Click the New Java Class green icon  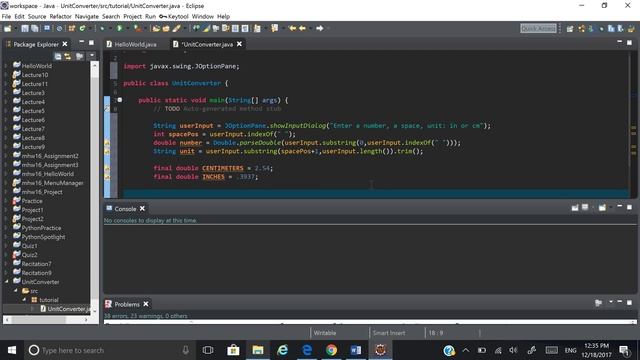pos(82,28)
